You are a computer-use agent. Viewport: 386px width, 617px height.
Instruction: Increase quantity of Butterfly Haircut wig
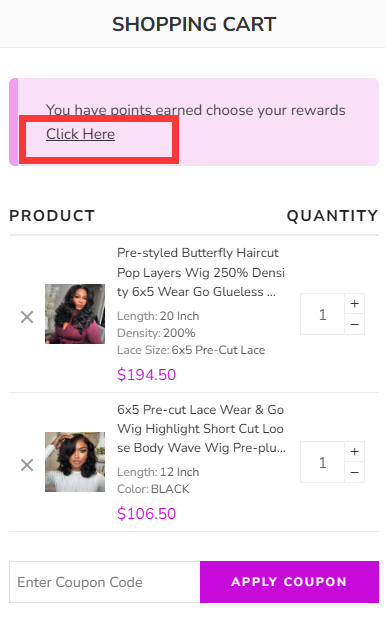355,303
